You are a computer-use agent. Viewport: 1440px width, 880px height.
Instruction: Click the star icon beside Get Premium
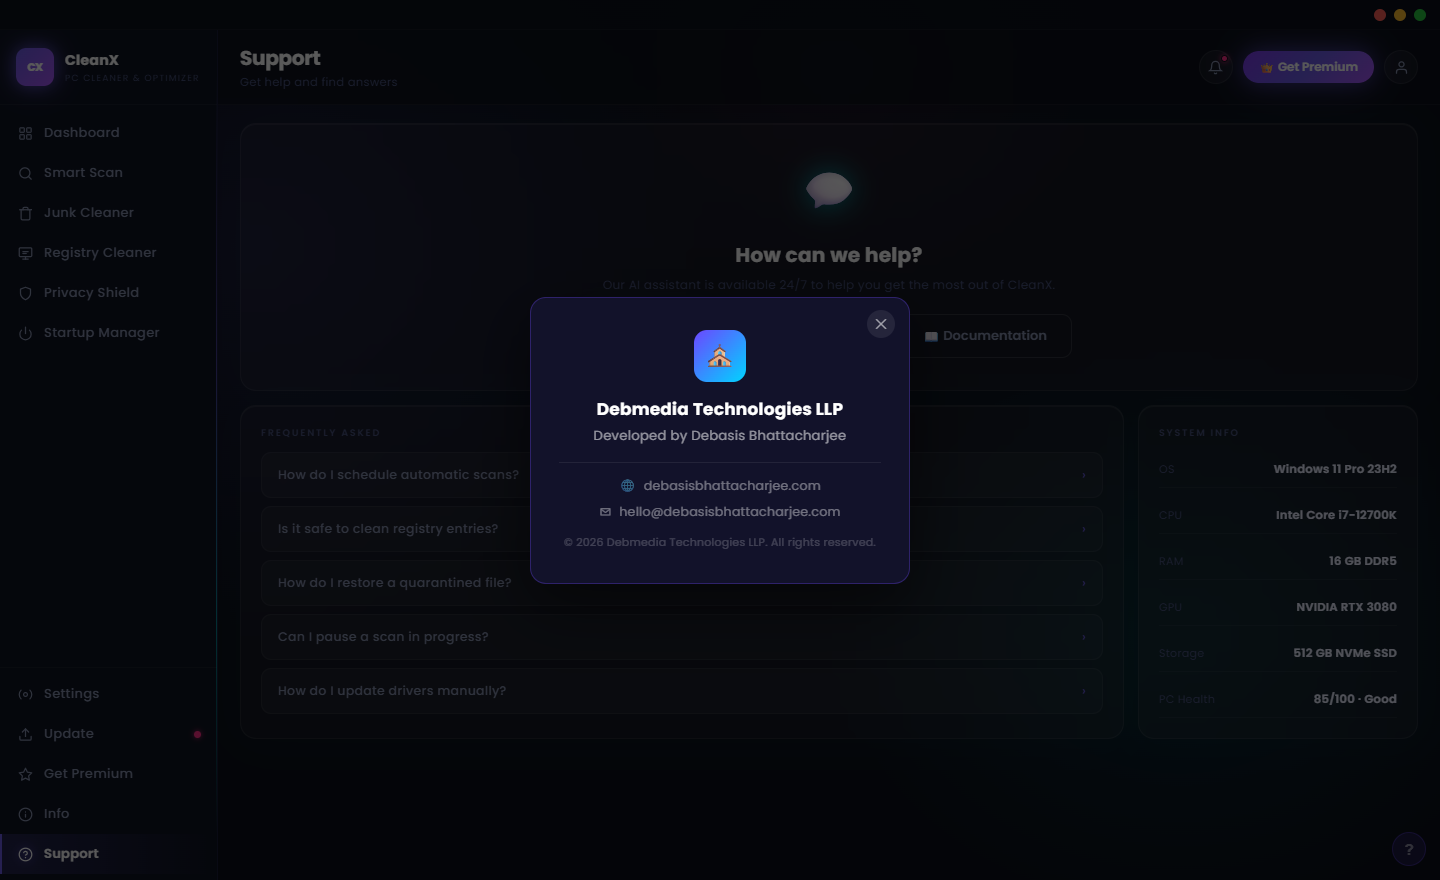(26, 774)
